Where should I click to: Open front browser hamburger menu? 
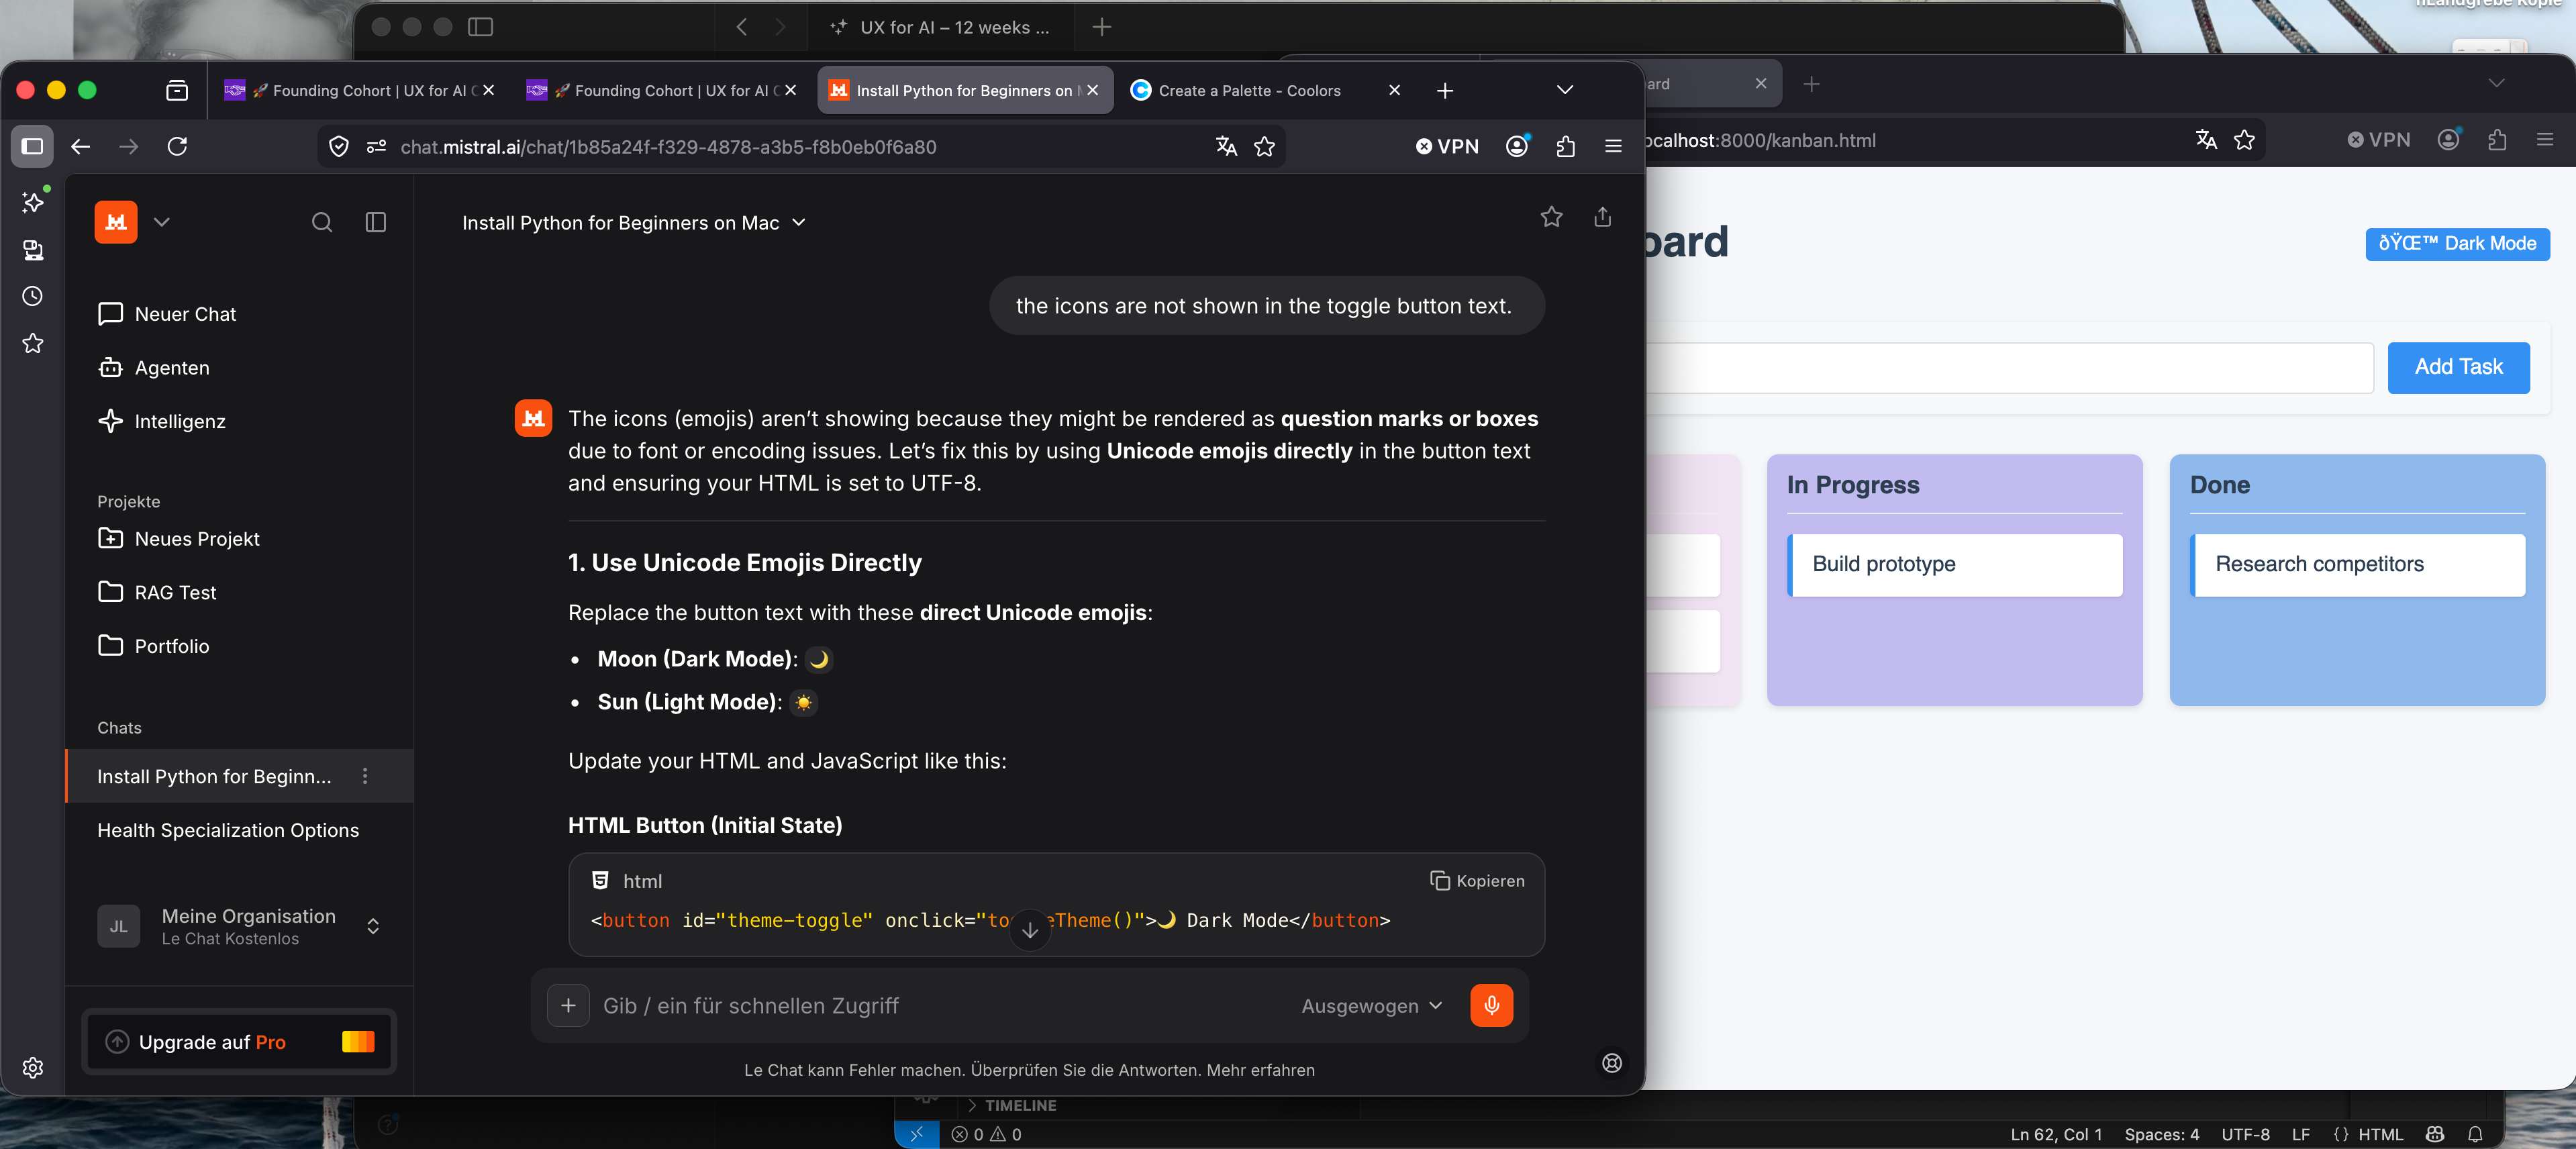(1613, 147)
